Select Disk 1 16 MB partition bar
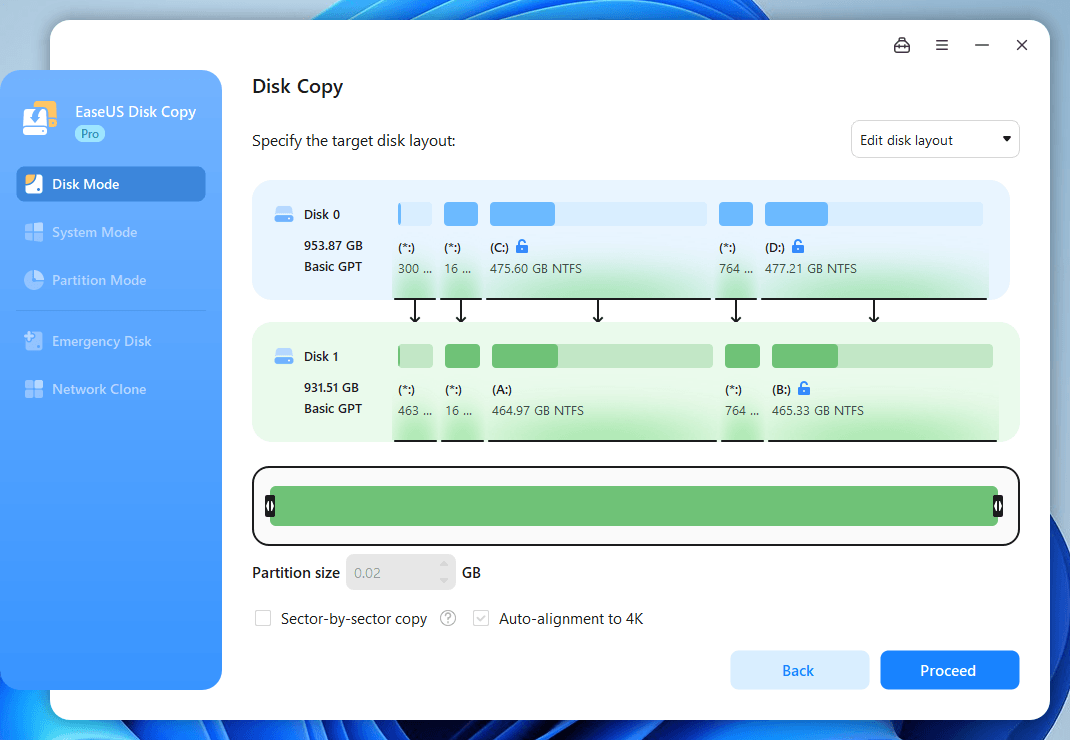Viewport: 1070px width, 740px height. [x=463, y=356]
